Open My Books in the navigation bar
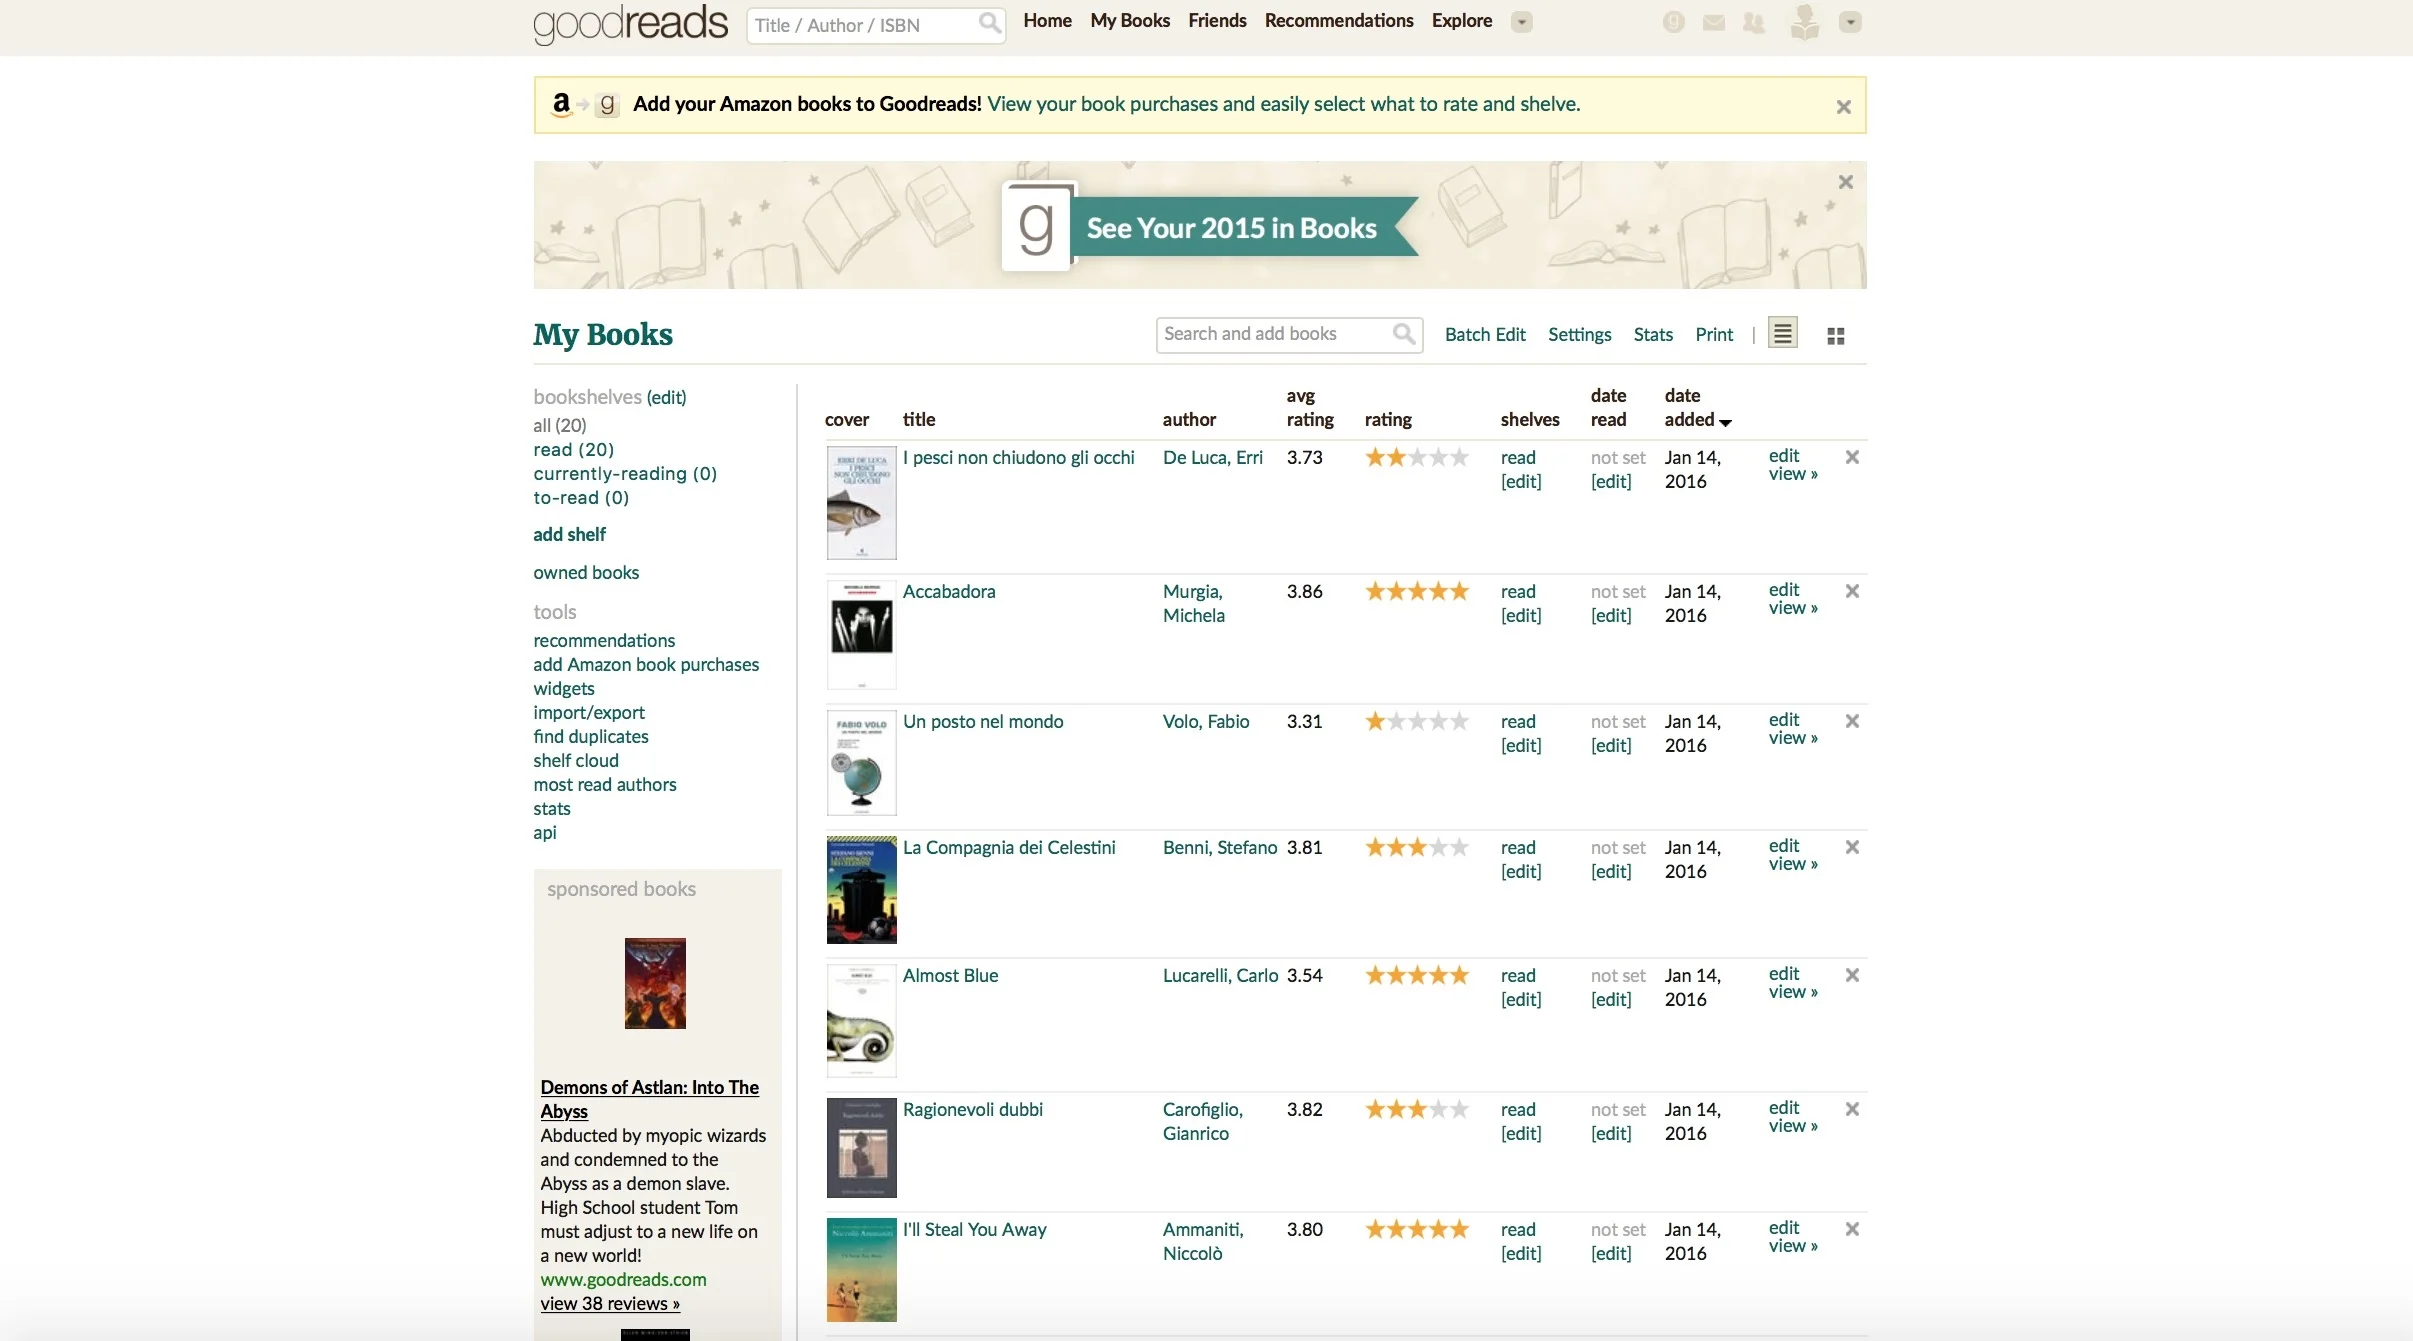This screenshot has height=1341, width=2413. (x=1130, y=21)
